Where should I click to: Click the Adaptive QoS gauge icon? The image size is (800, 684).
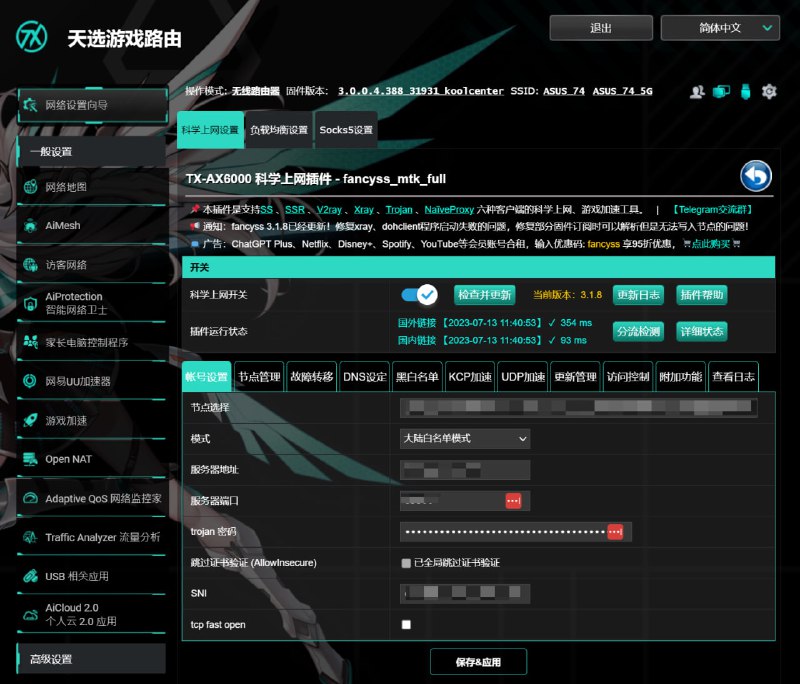click(x=31, y=498)
